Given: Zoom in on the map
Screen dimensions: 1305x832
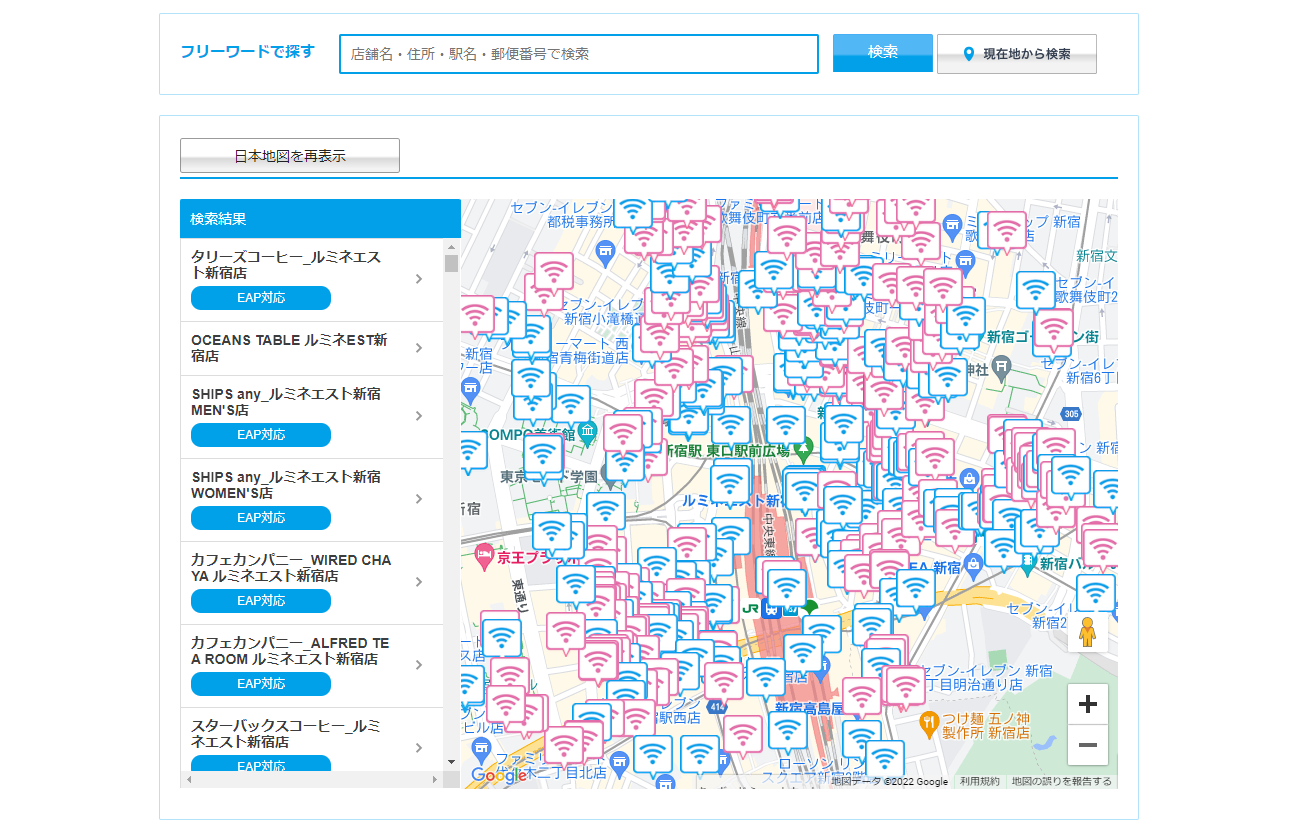Looking at the screenshot, I should (1088, 704).
